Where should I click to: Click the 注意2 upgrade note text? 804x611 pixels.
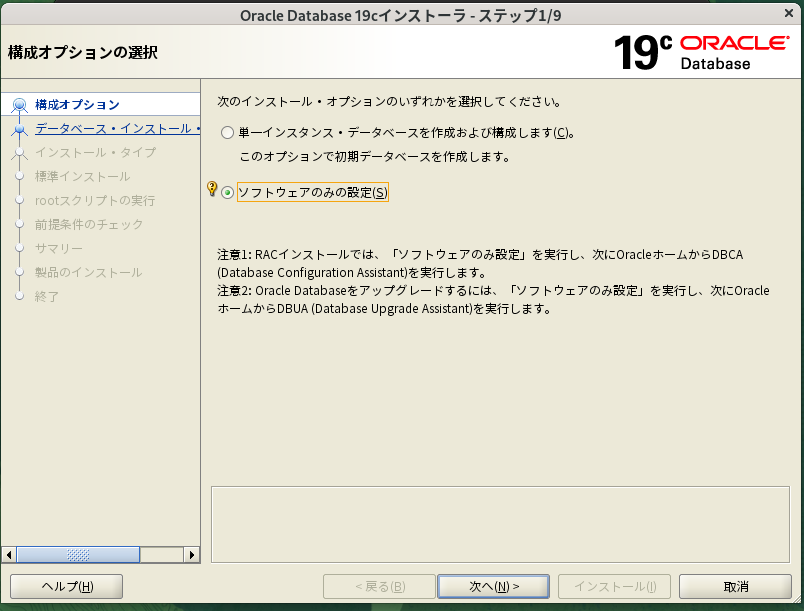click(x=493, y=300)
